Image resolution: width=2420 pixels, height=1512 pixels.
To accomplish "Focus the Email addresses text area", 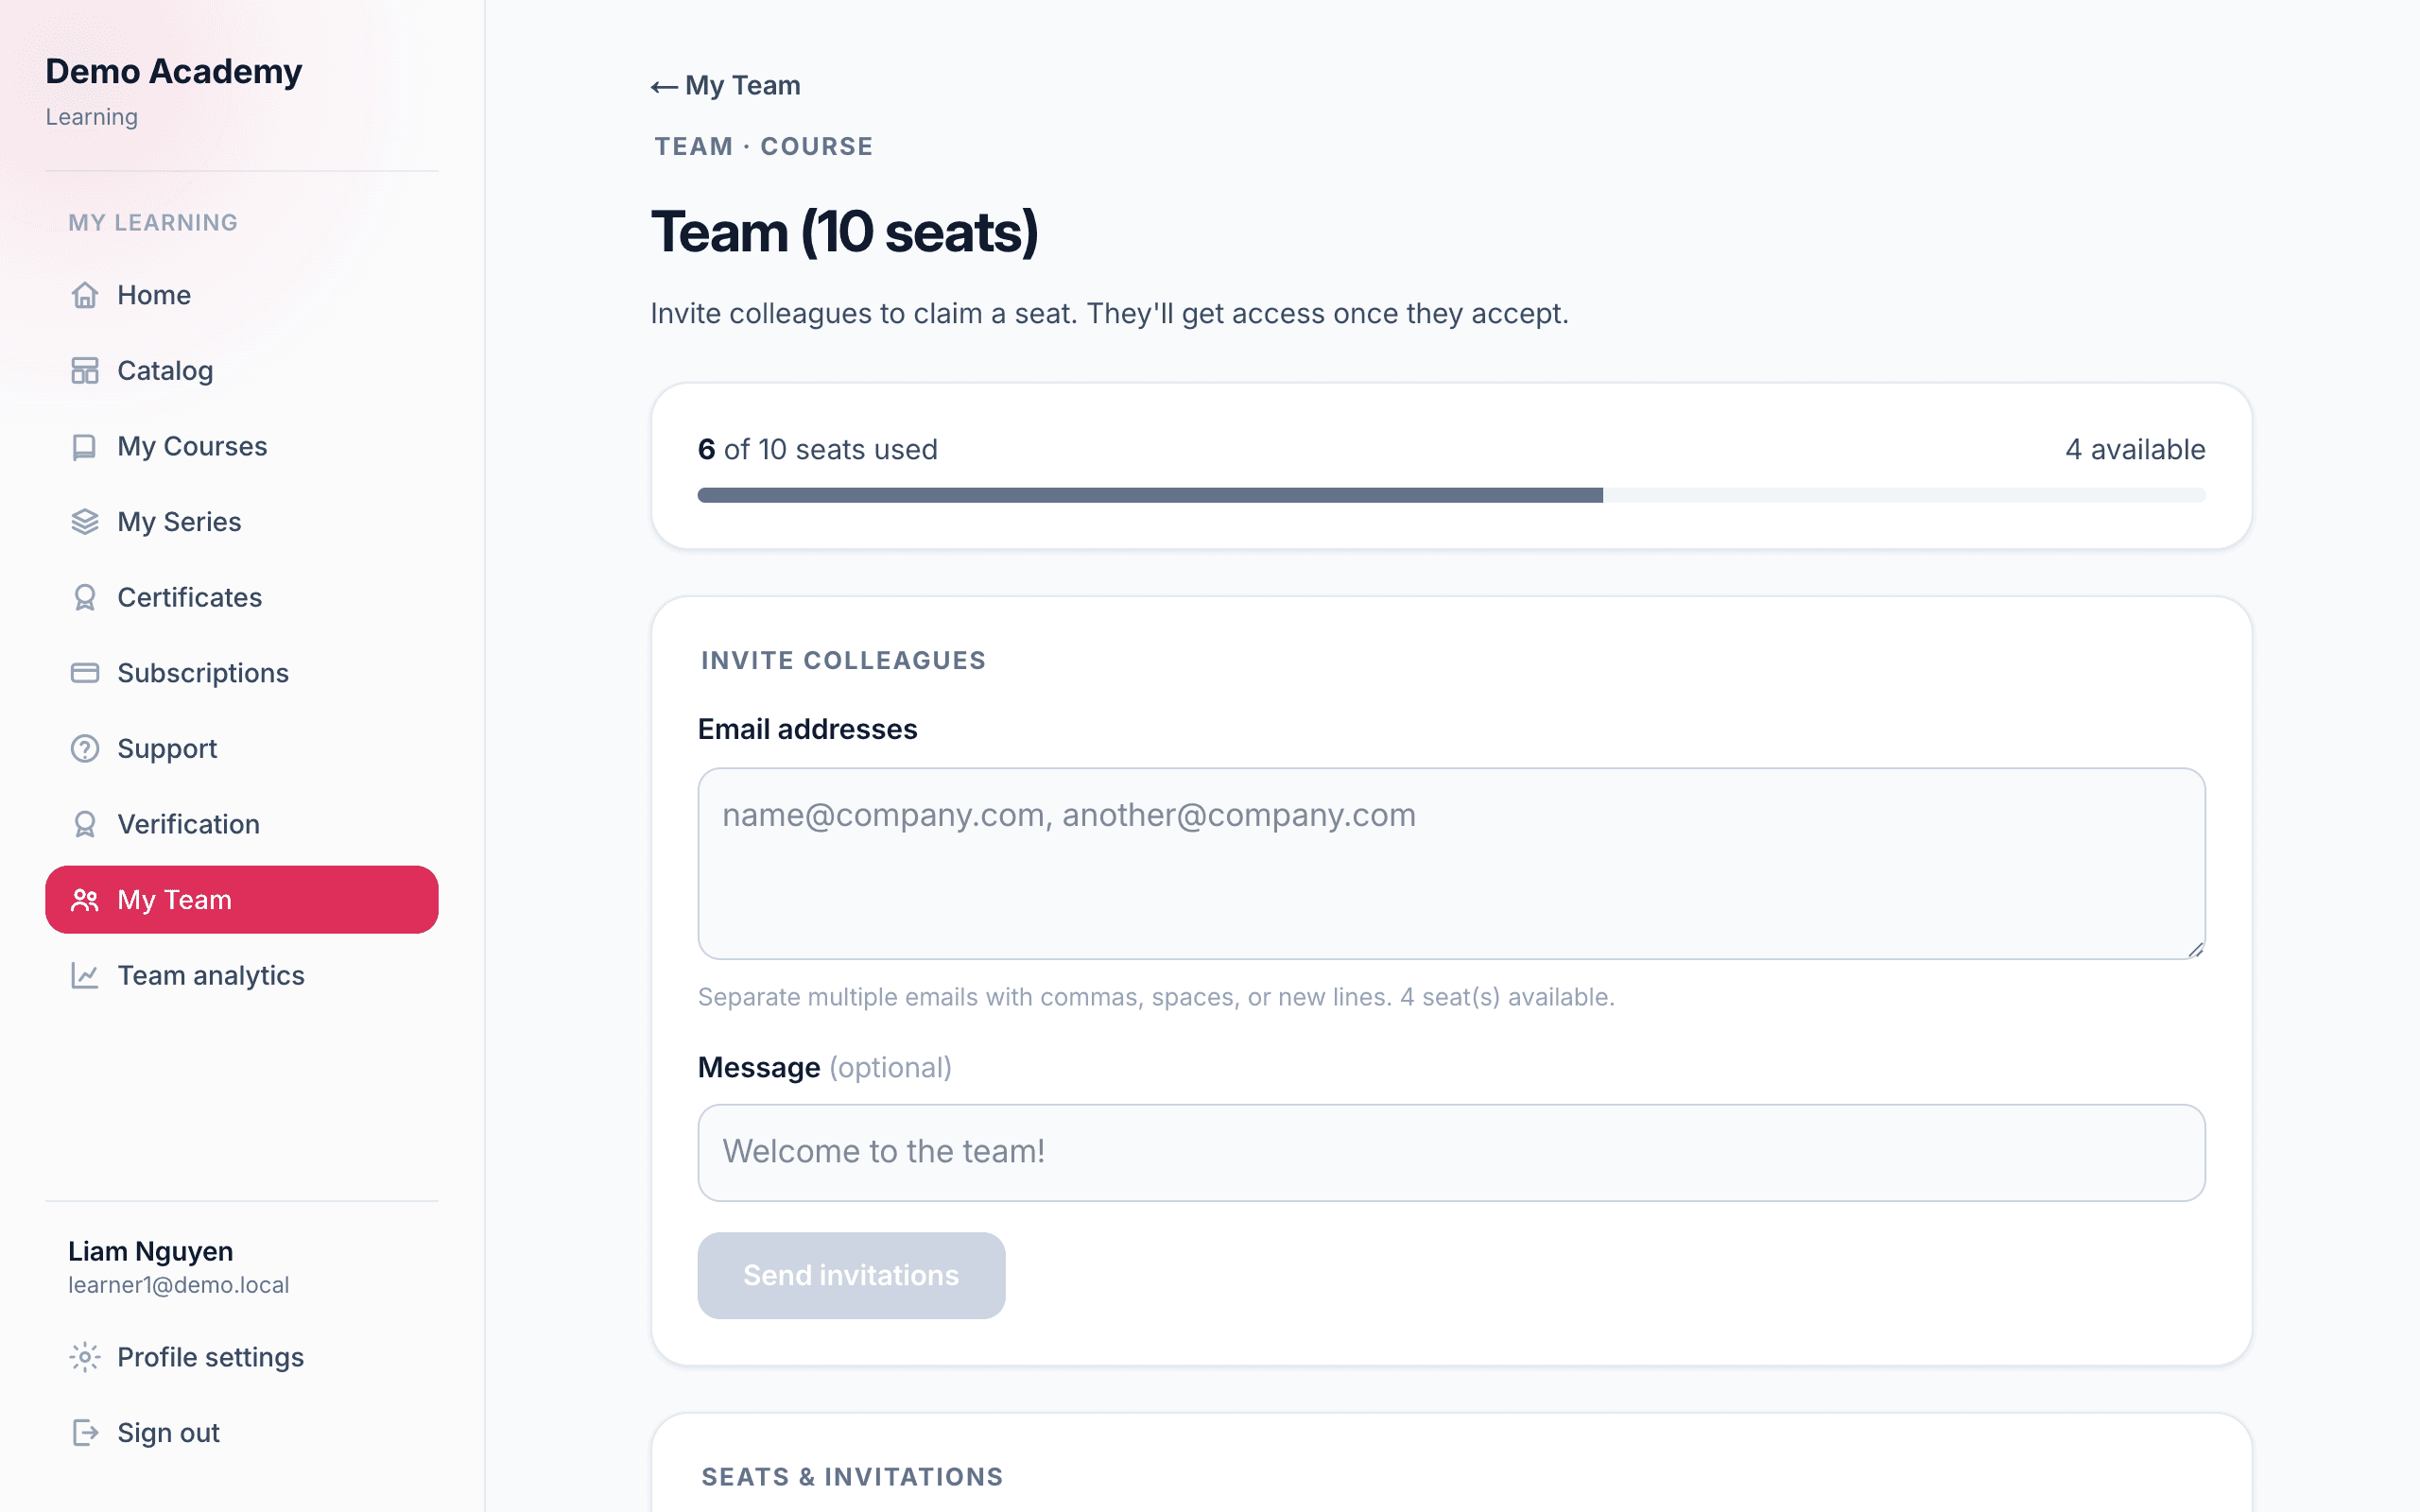I will pos(1451,863).
